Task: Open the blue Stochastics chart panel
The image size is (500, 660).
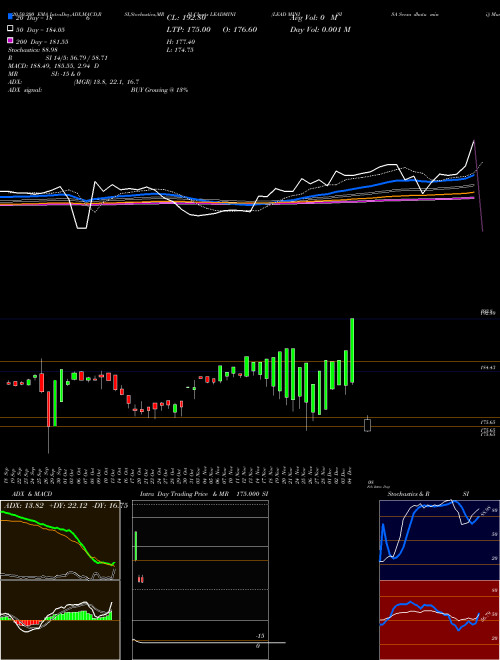Action: point(439,540)
